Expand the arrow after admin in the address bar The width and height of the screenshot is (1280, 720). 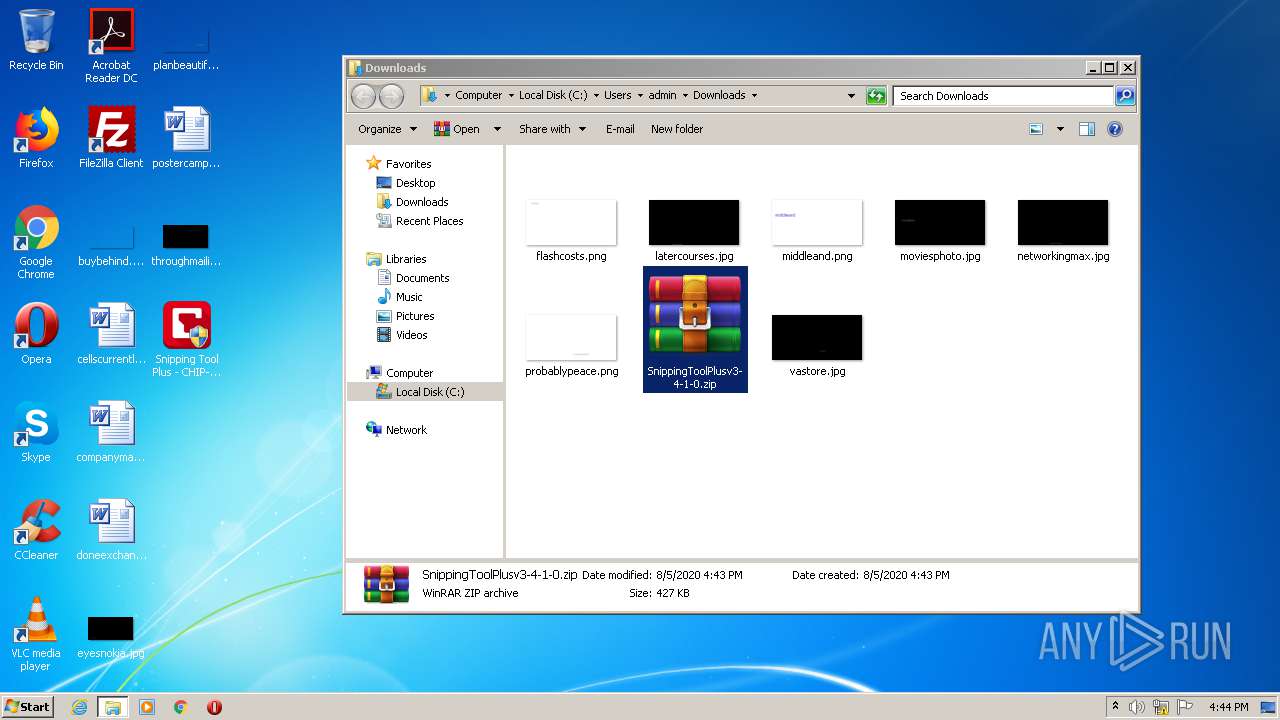coord(685,96)
